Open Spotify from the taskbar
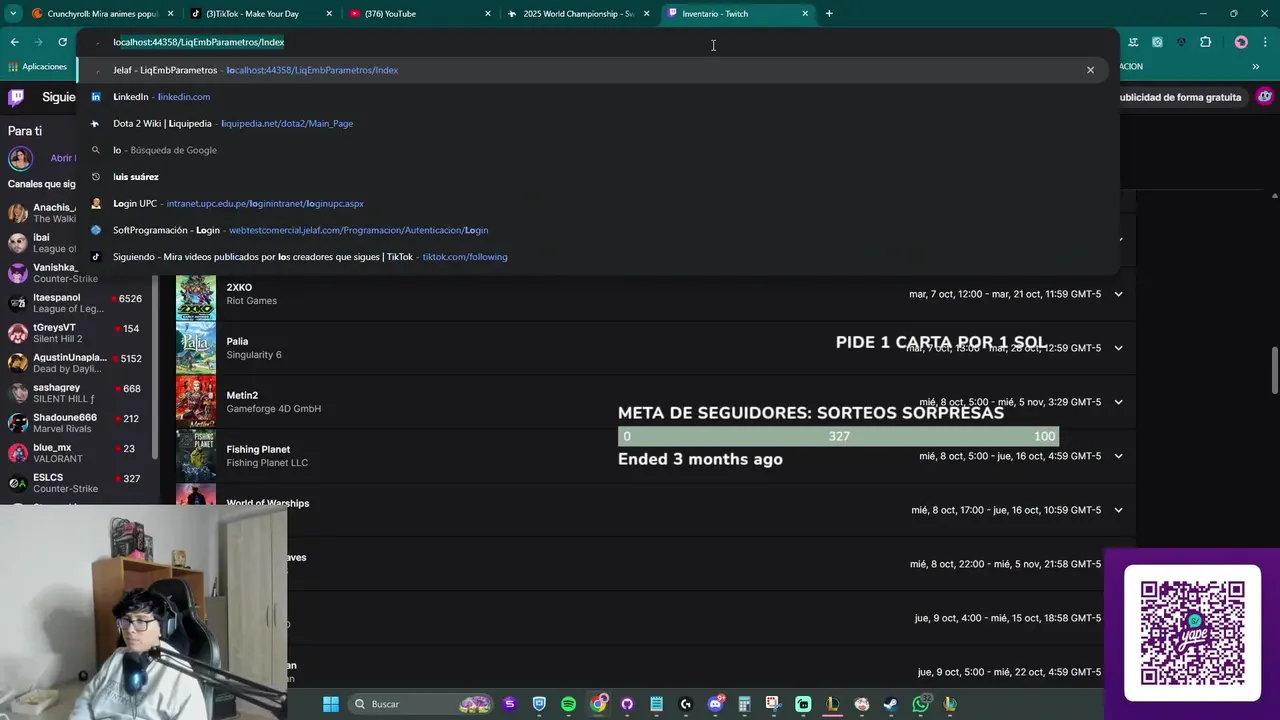1280x720 pixels. [x=568, y=704]
